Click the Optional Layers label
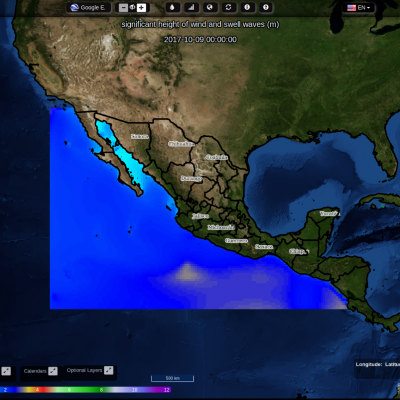The image size is (400, 400). coord(84,370)
